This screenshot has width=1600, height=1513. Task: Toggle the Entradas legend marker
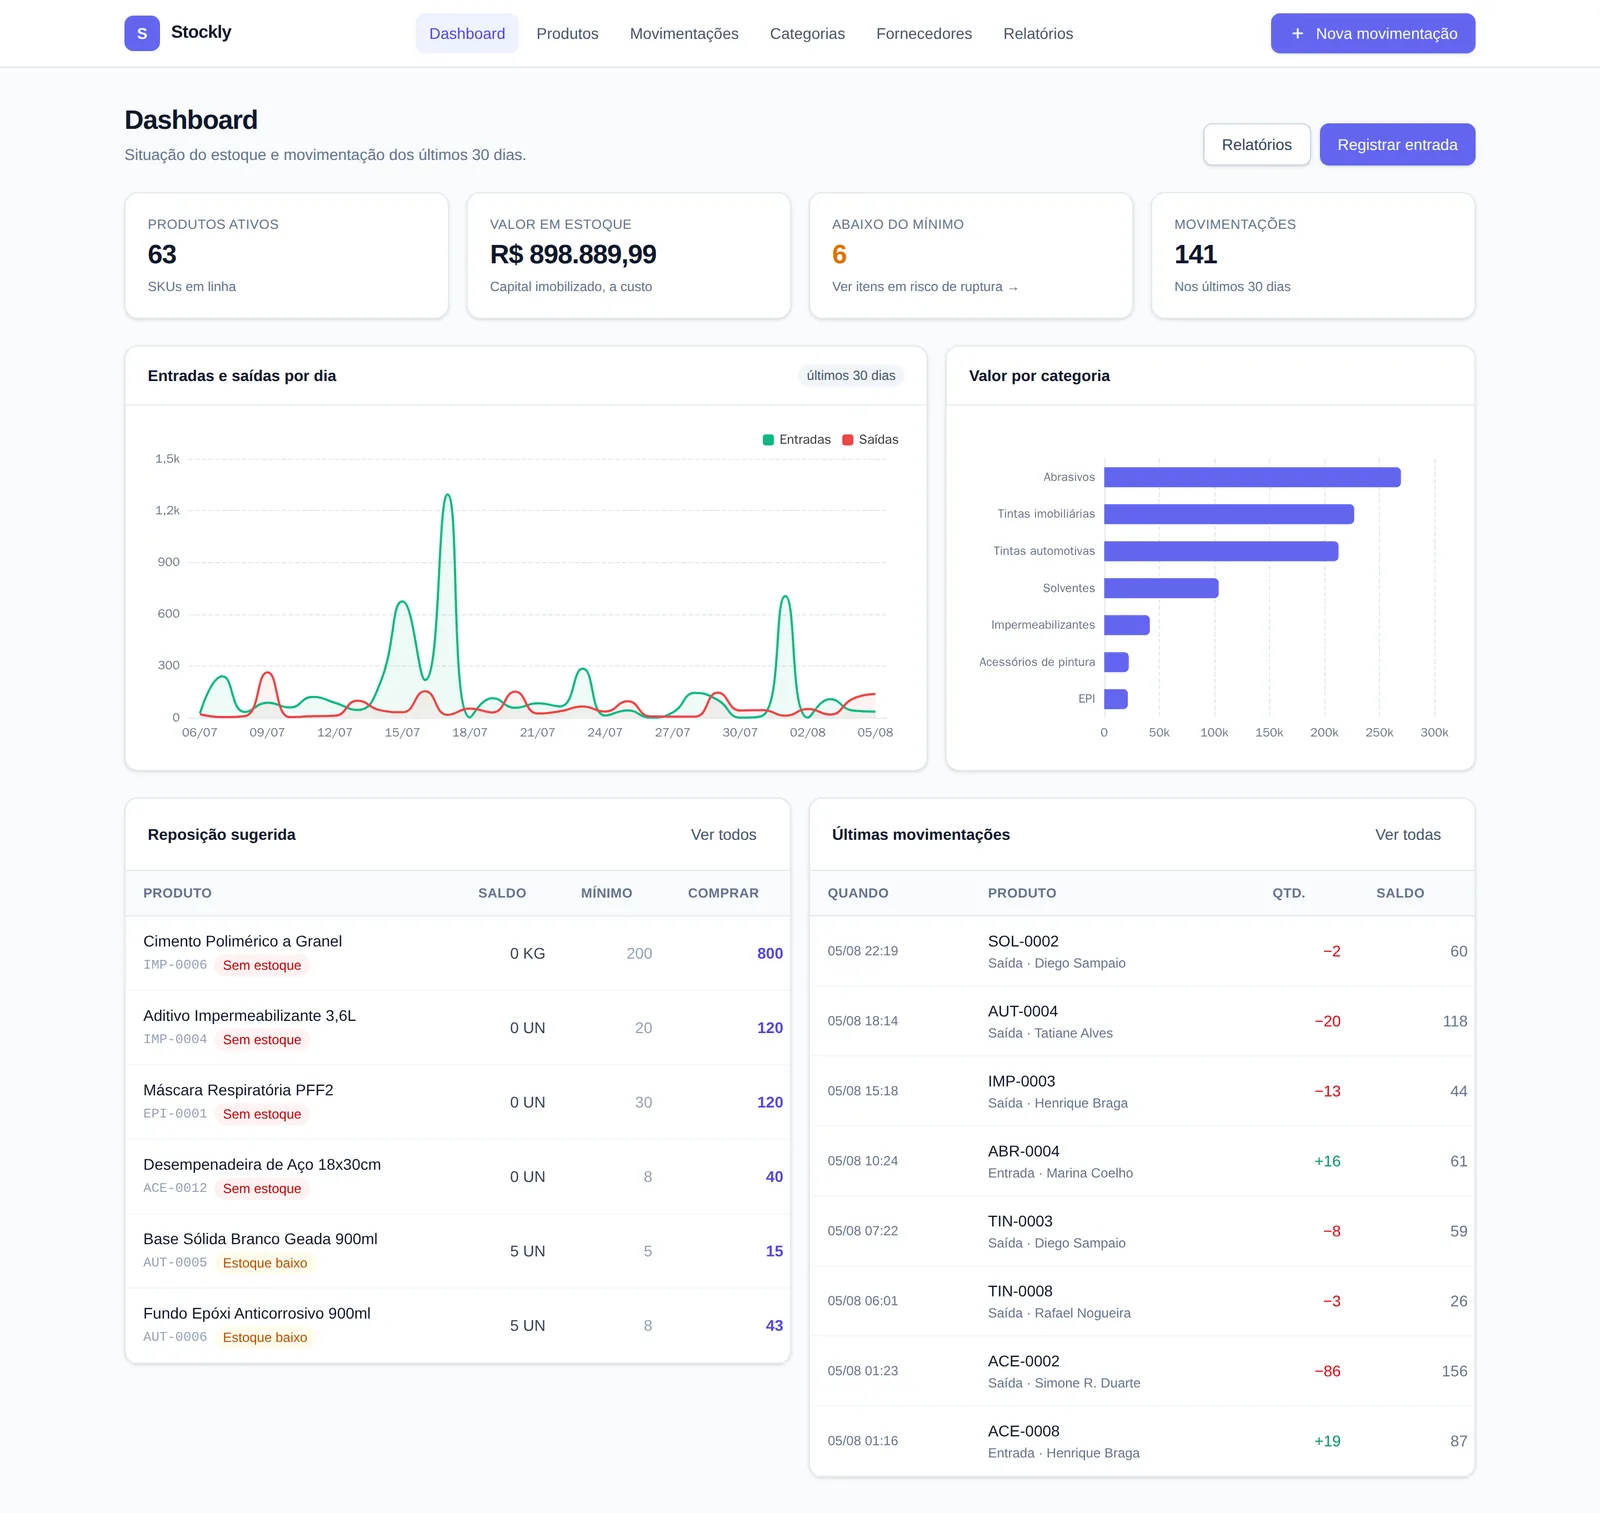coord(768,440)
